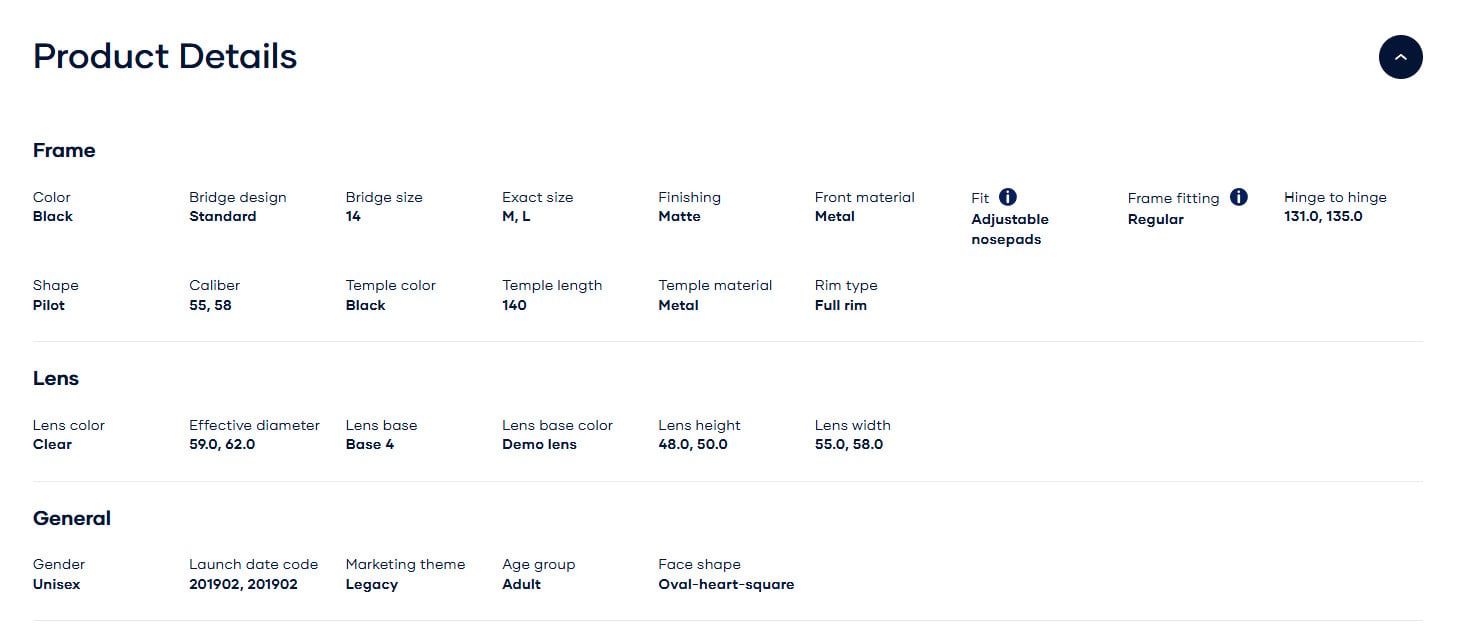Click the Unisex gender value

(57, 584)
